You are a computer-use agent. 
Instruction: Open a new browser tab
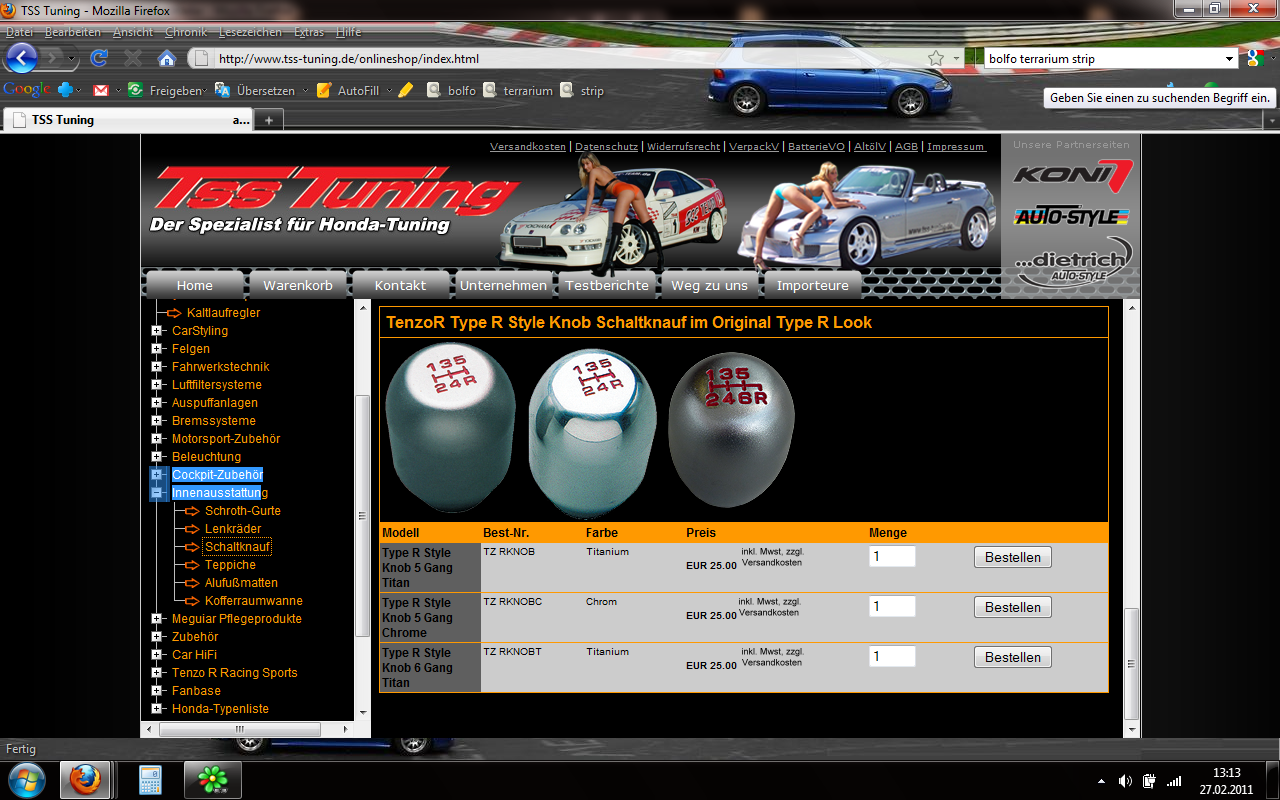coord(268,120)
